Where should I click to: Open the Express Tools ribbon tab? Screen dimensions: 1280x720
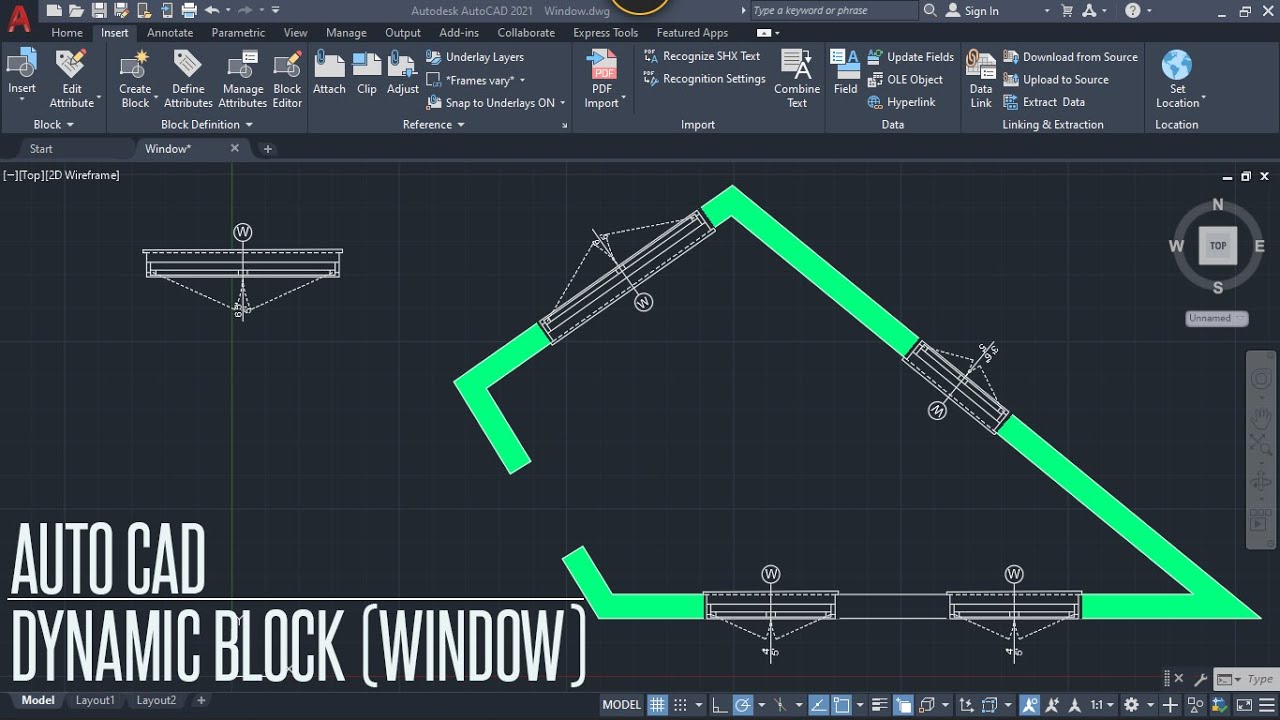coord(605,33)
